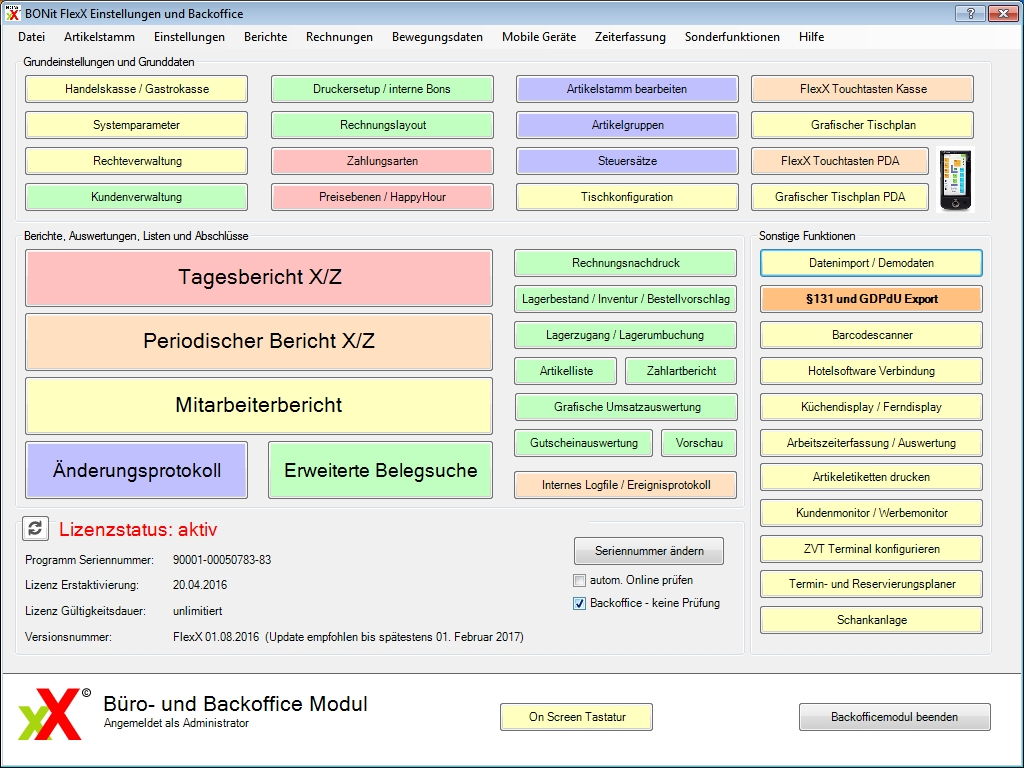This screenshot has height=768, width=1024.
Task: Open Schankanlage settings
Action: tap(871, 620)
